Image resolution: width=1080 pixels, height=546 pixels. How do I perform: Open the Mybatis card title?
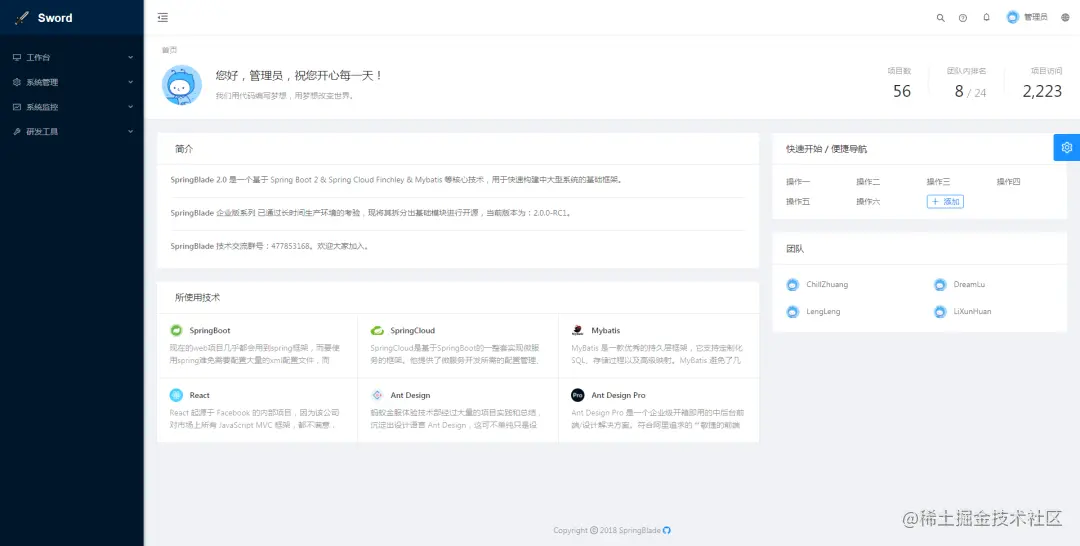click(x=606, y=330)
